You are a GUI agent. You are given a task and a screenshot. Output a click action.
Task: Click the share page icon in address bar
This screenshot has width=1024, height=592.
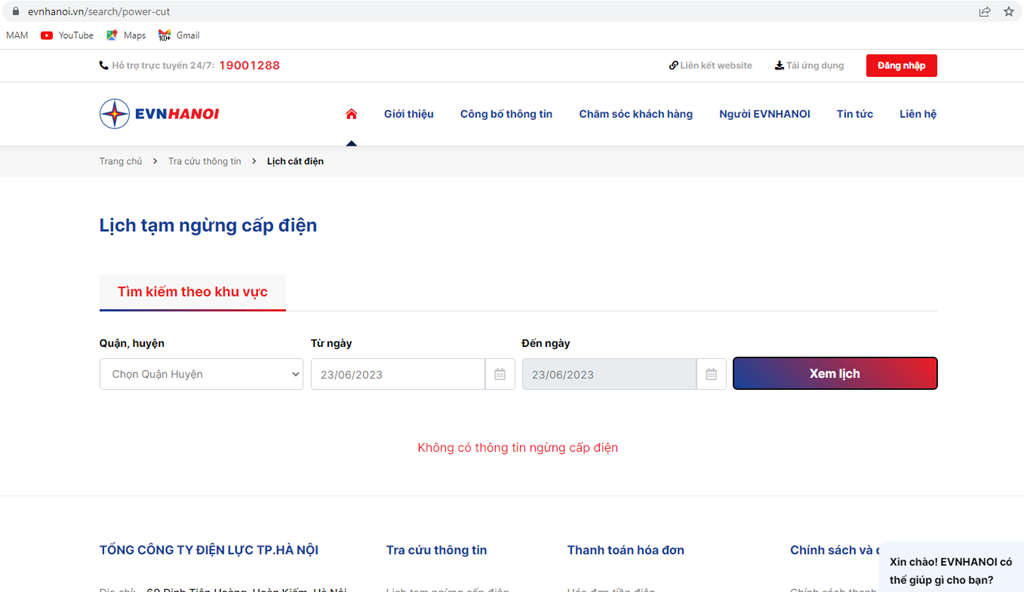pyautogui.click(x=984, y=12)
